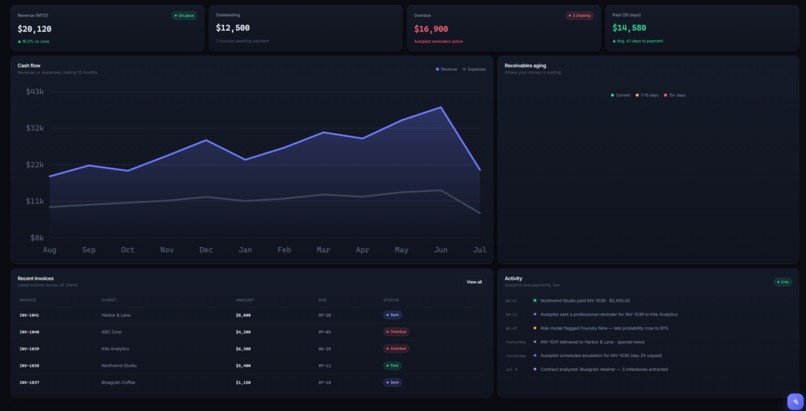The image size is (806, 411).
Task: Open the Overdue $16,900 card
Action: pos(504,28)
